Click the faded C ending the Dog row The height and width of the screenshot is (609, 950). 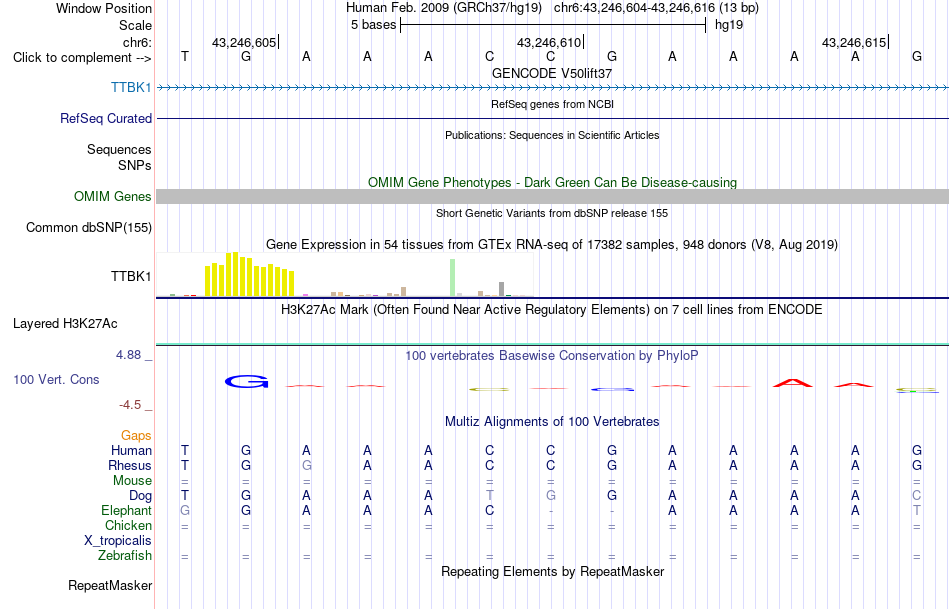[x=917, y=496]
